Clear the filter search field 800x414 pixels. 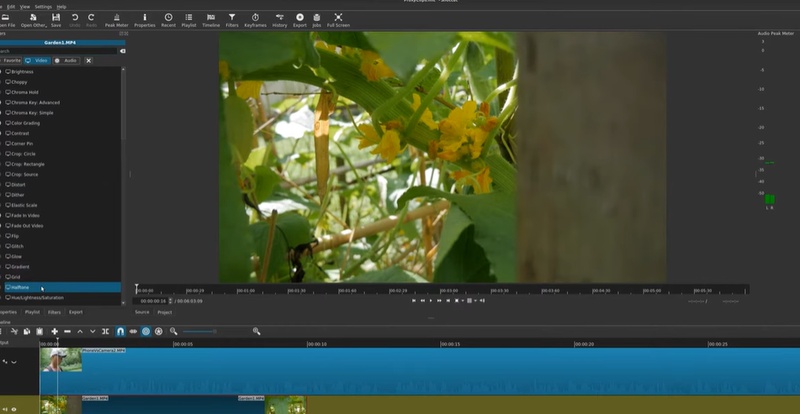pyautogui.click(x=122, y=51)
